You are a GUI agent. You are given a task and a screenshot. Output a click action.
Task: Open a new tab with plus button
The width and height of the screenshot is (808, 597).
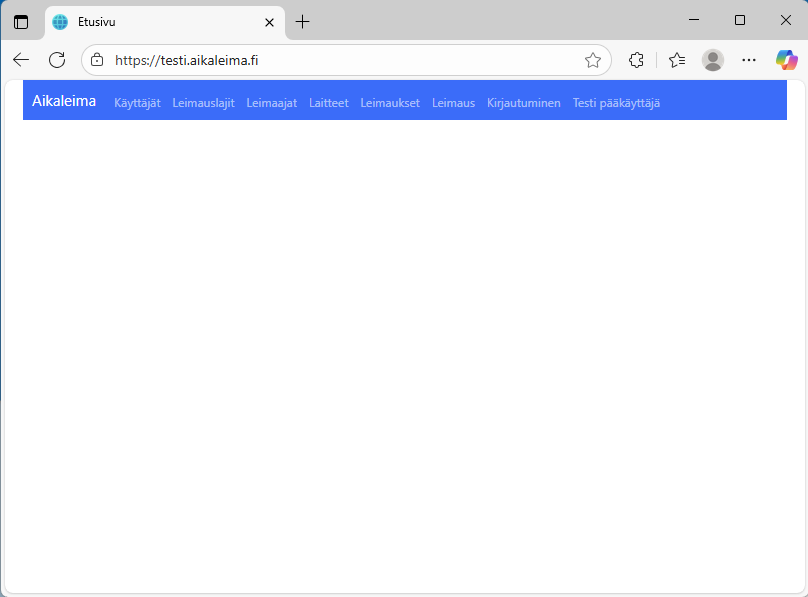coord(303,21)
